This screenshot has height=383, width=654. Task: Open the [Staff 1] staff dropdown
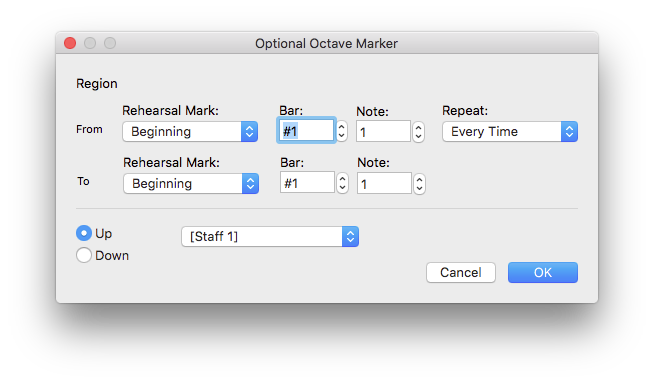click(x=270, y=237)
